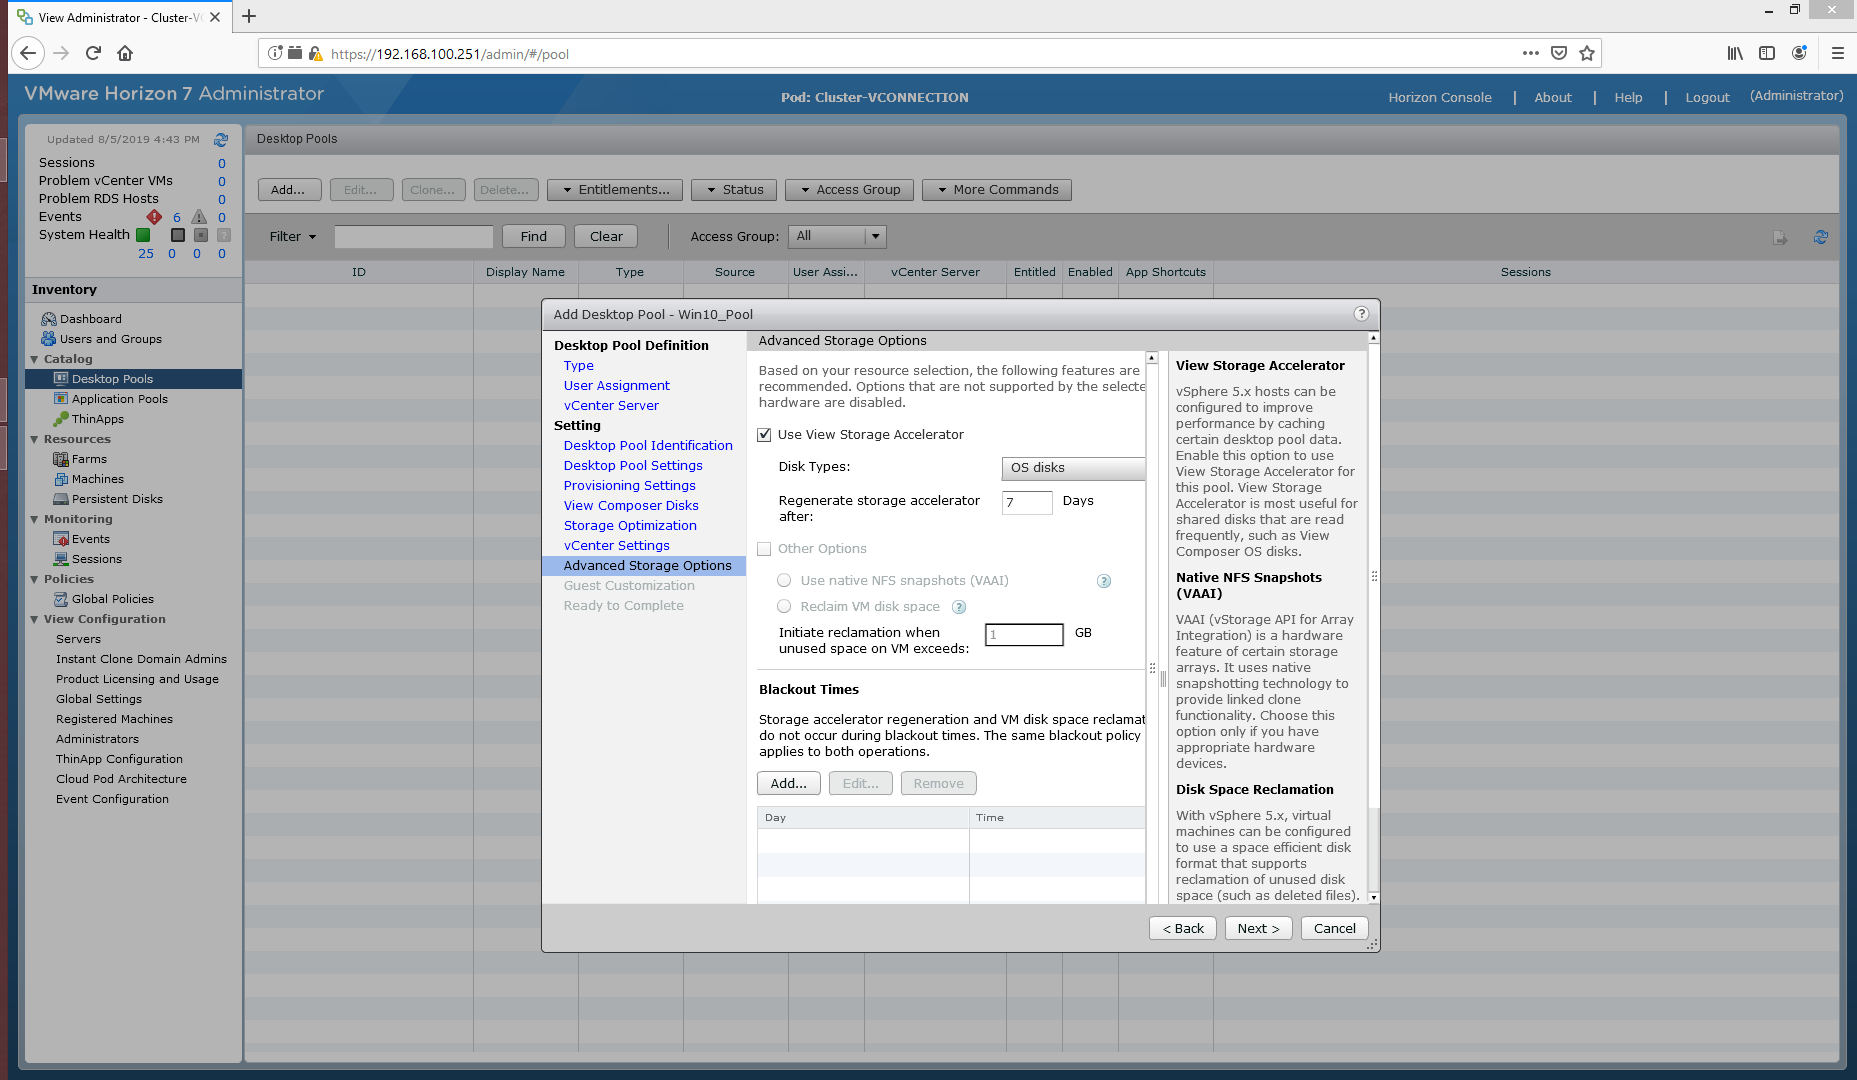Viewport: 1857px width, 1080px height.
Task: Click help icon next to Reclaim VM disk space
Action: pos(958,607)
